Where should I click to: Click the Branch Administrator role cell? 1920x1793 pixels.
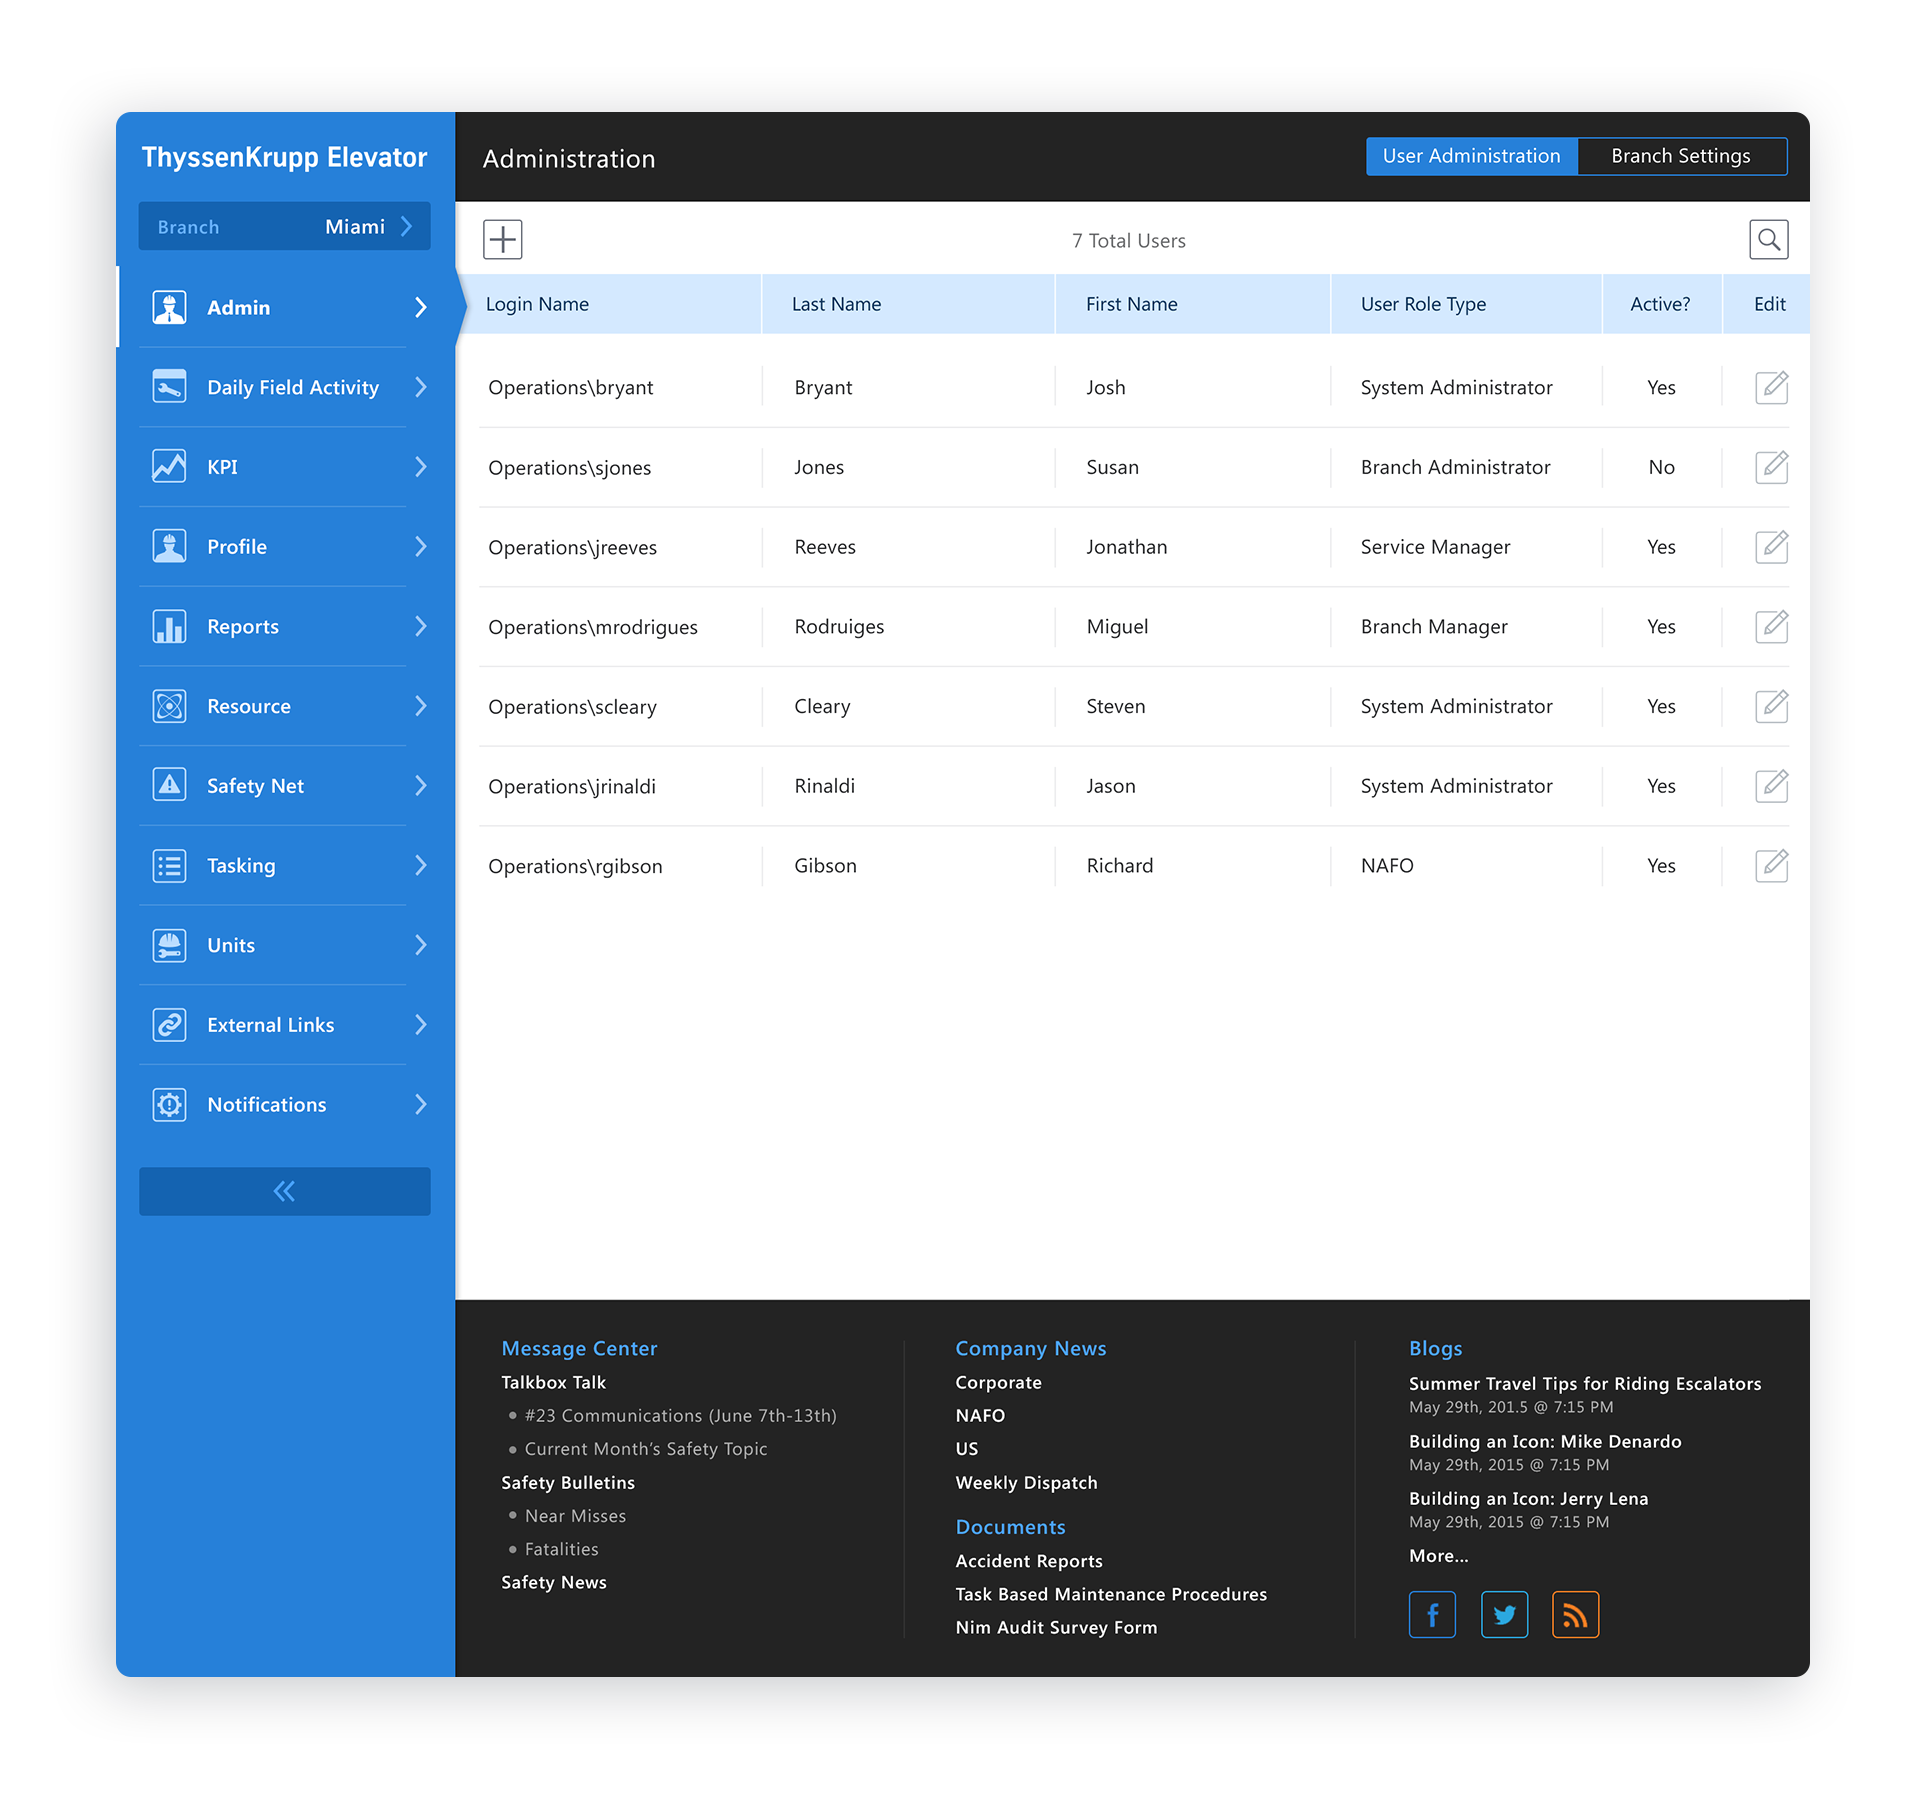click(1455, 467)
